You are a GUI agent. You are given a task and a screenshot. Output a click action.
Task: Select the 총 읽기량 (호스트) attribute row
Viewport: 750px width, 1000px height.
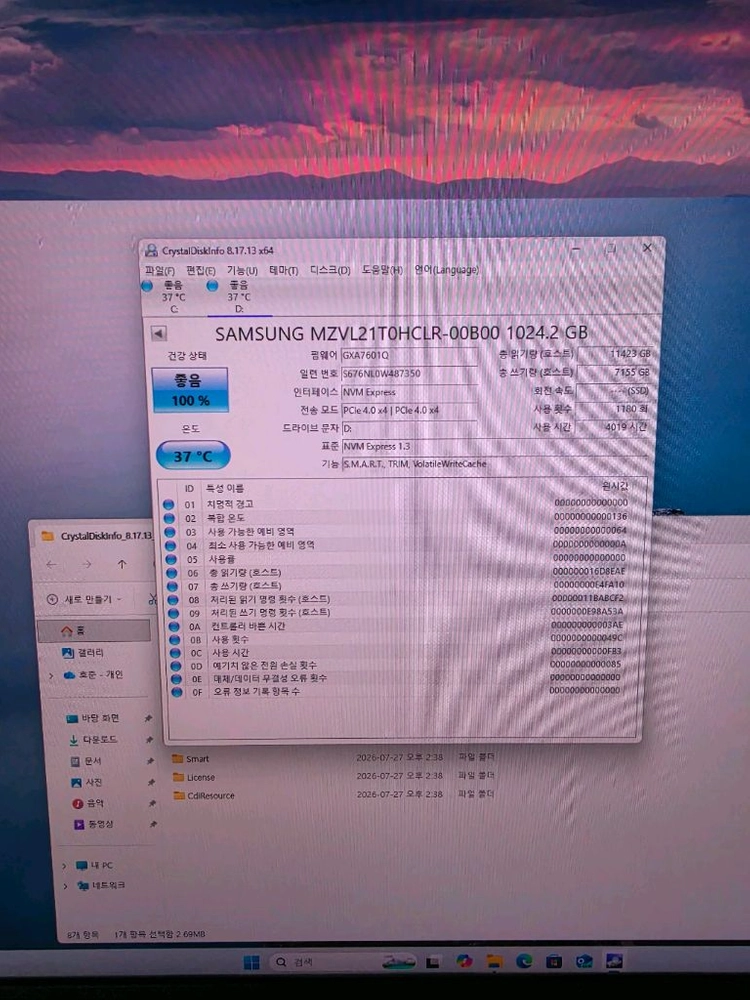396,572
